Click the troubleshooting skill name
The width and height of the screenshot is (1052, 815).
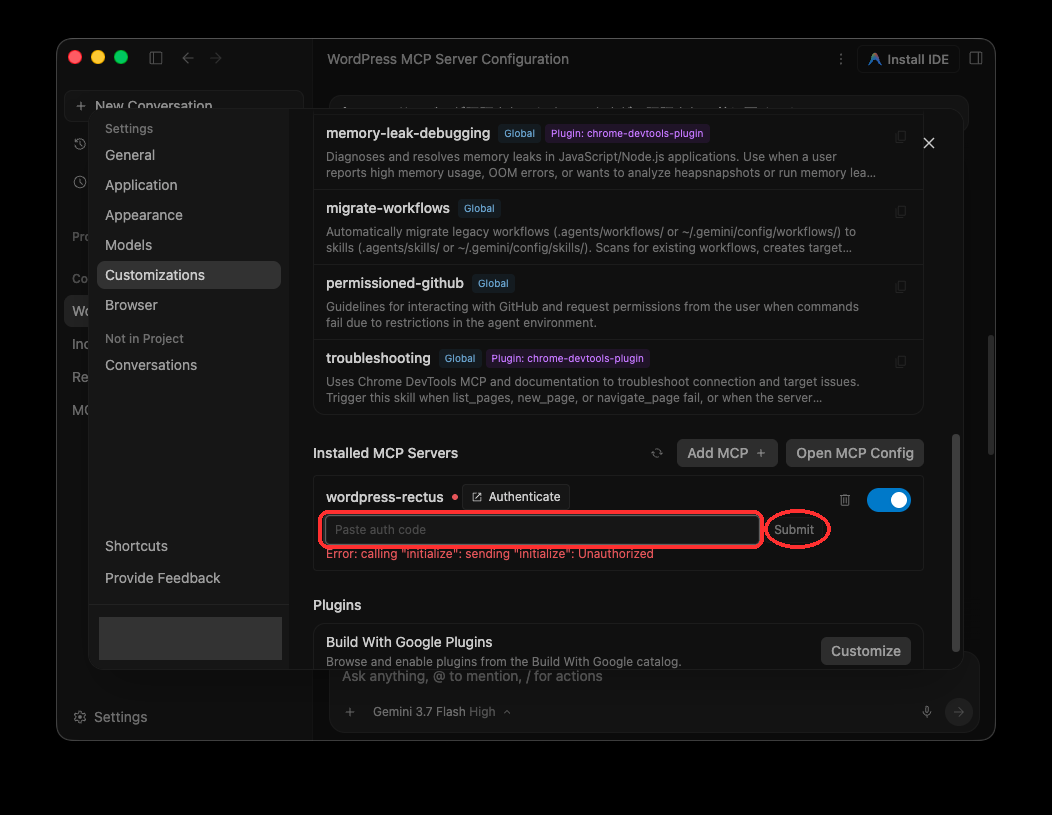coord(378,358)
